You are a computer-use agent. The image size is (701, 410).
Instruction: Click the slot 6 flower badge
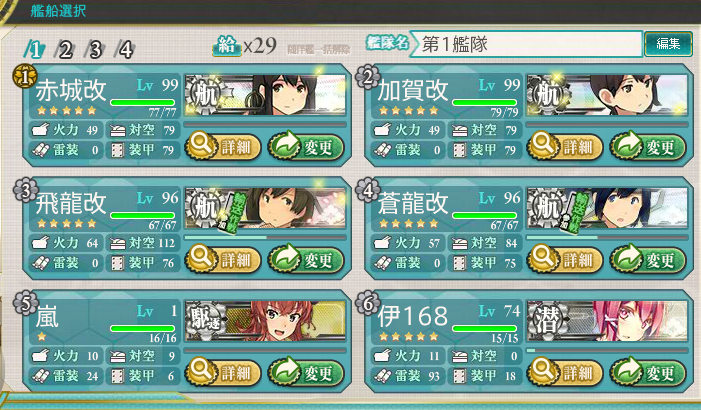tap(367, 303)
